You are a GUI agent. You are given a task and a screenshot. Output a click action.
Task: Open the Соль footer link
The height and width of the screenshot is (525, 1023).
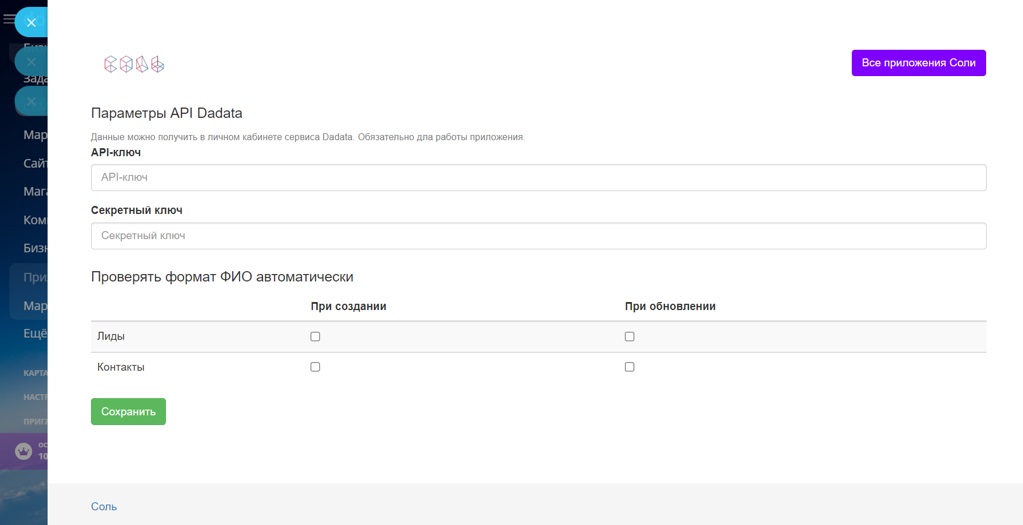(104, 506)
